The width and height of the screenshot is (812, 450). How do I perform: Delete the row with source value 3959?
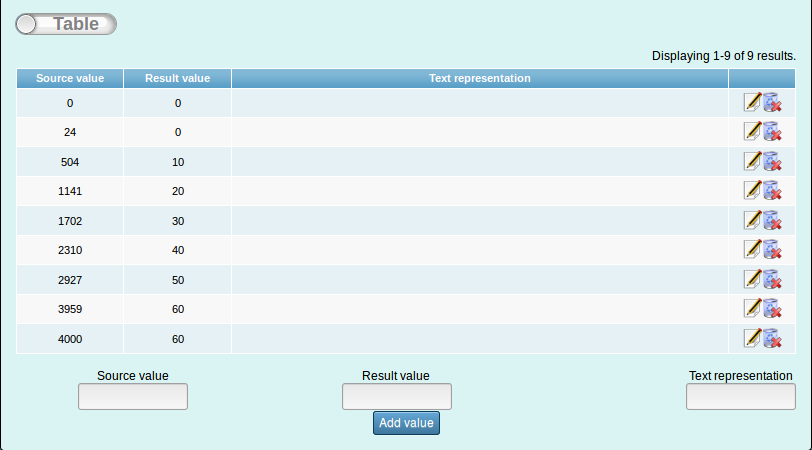click(x=772, y=309)
